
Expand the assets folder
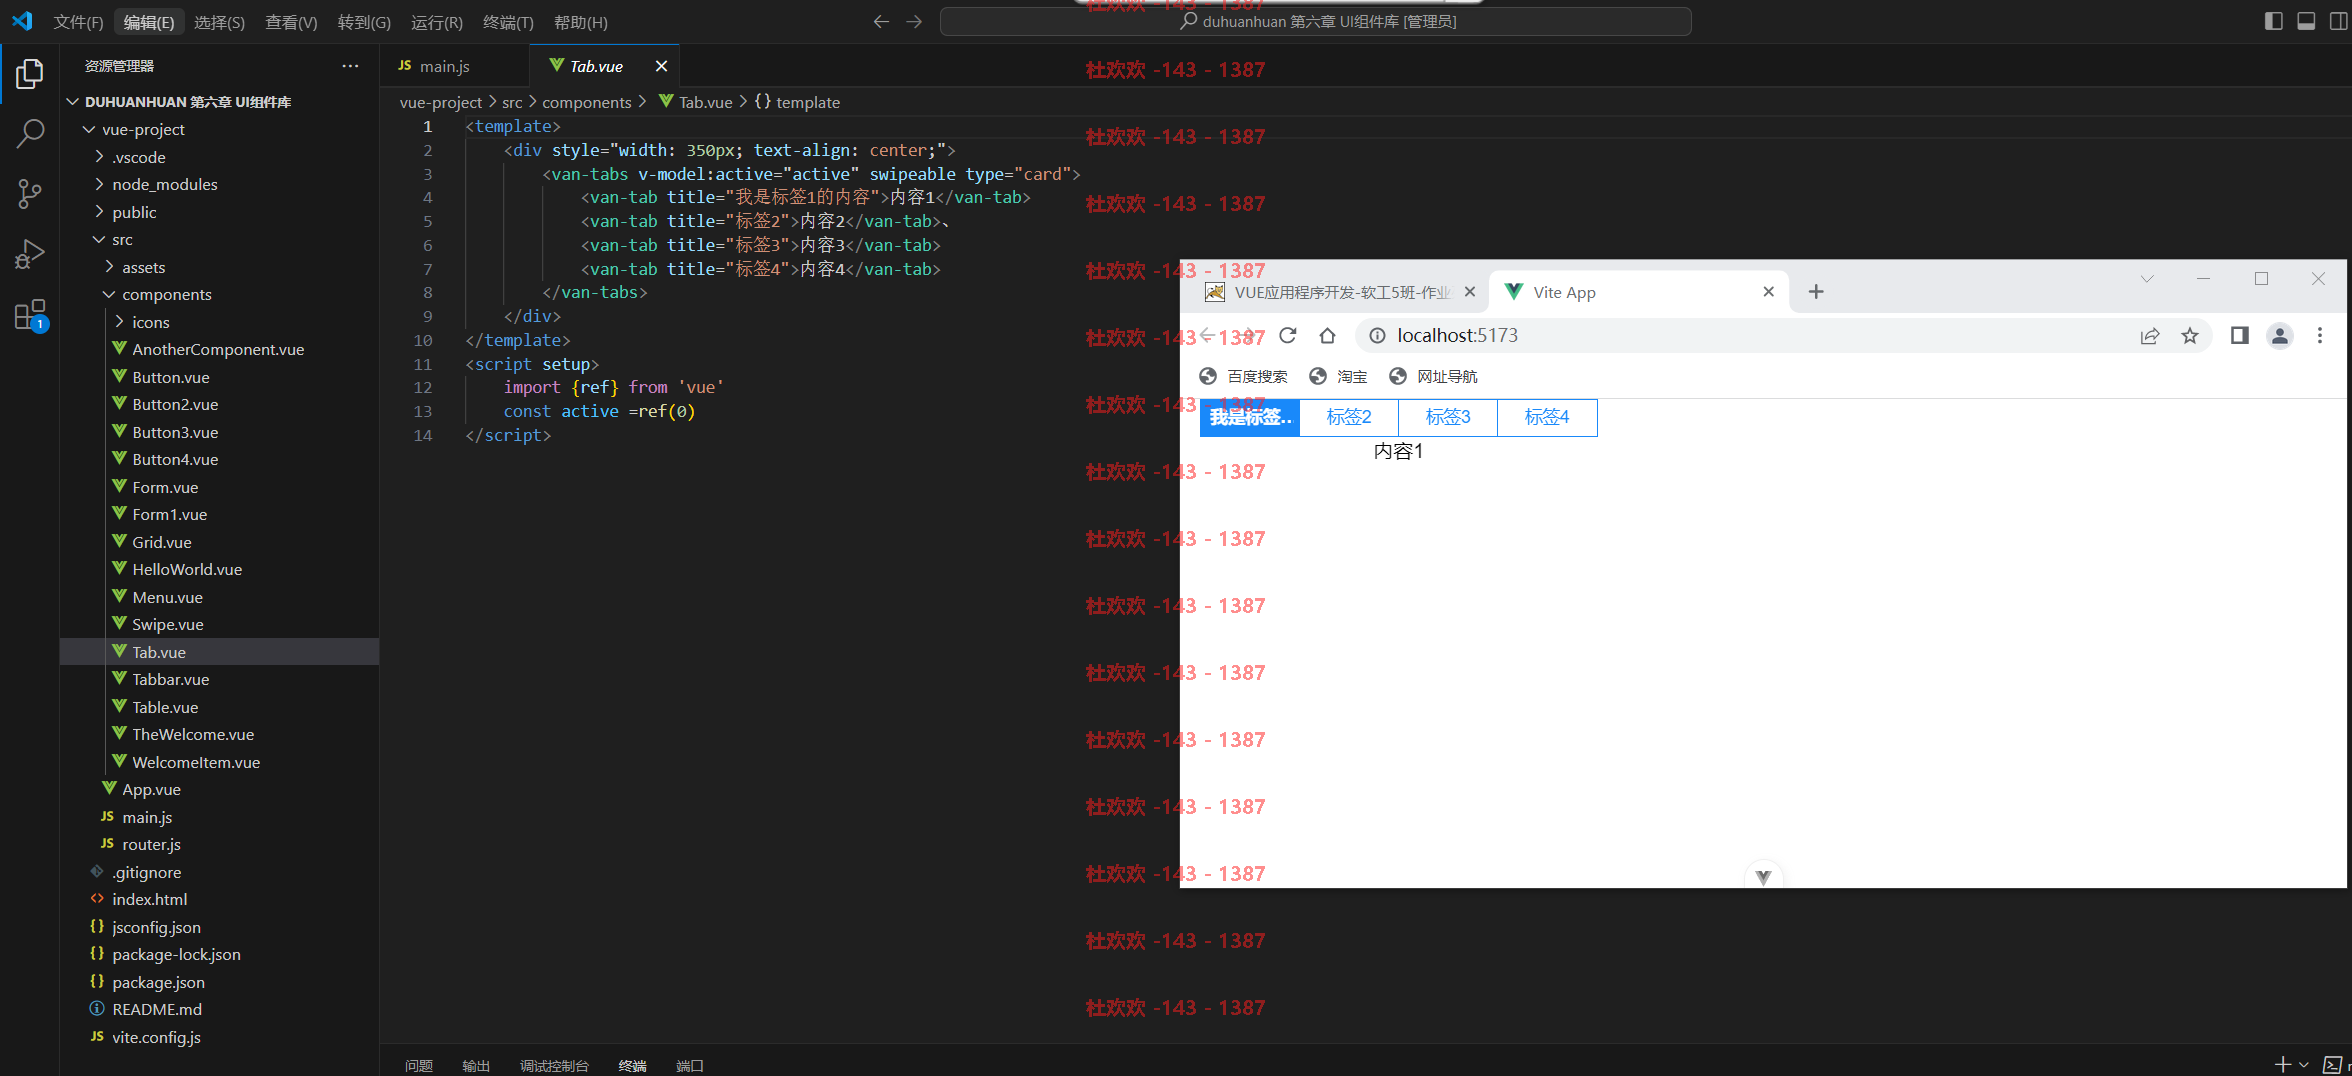pyautogui.click(x=109, y=267)
